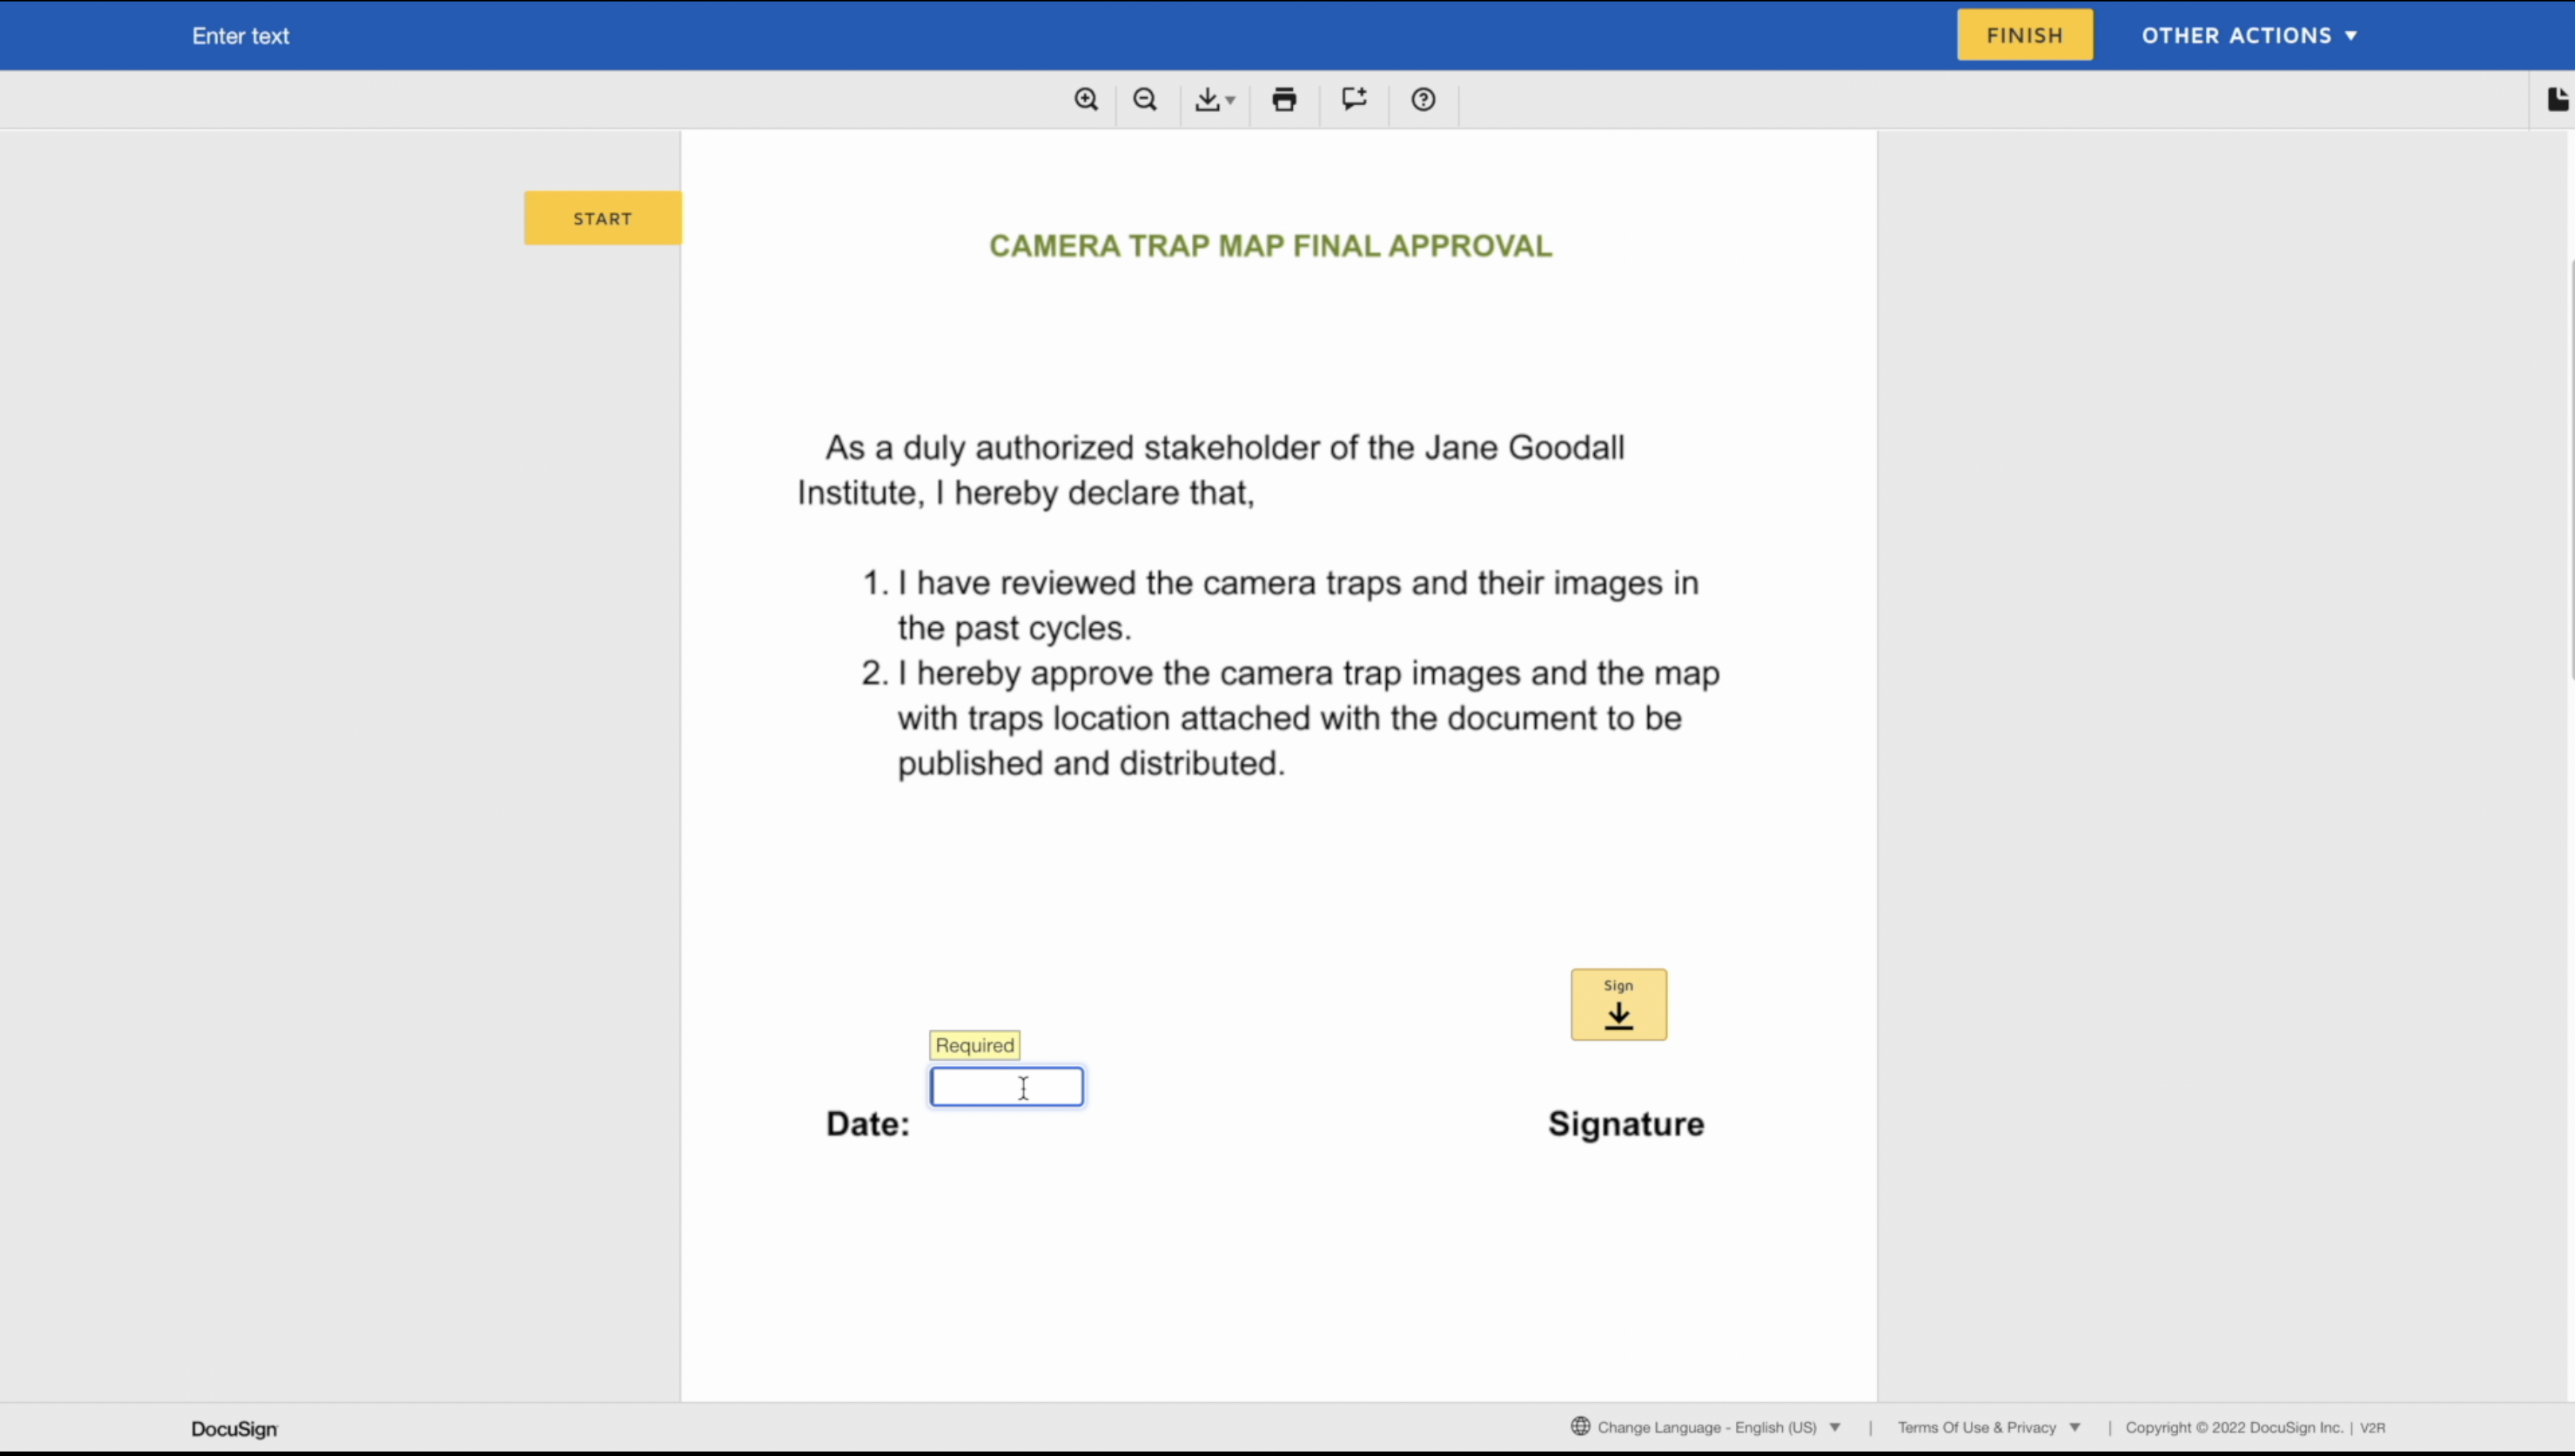
Task: Open the add comment icon
Action: (x=1354, y=99)
